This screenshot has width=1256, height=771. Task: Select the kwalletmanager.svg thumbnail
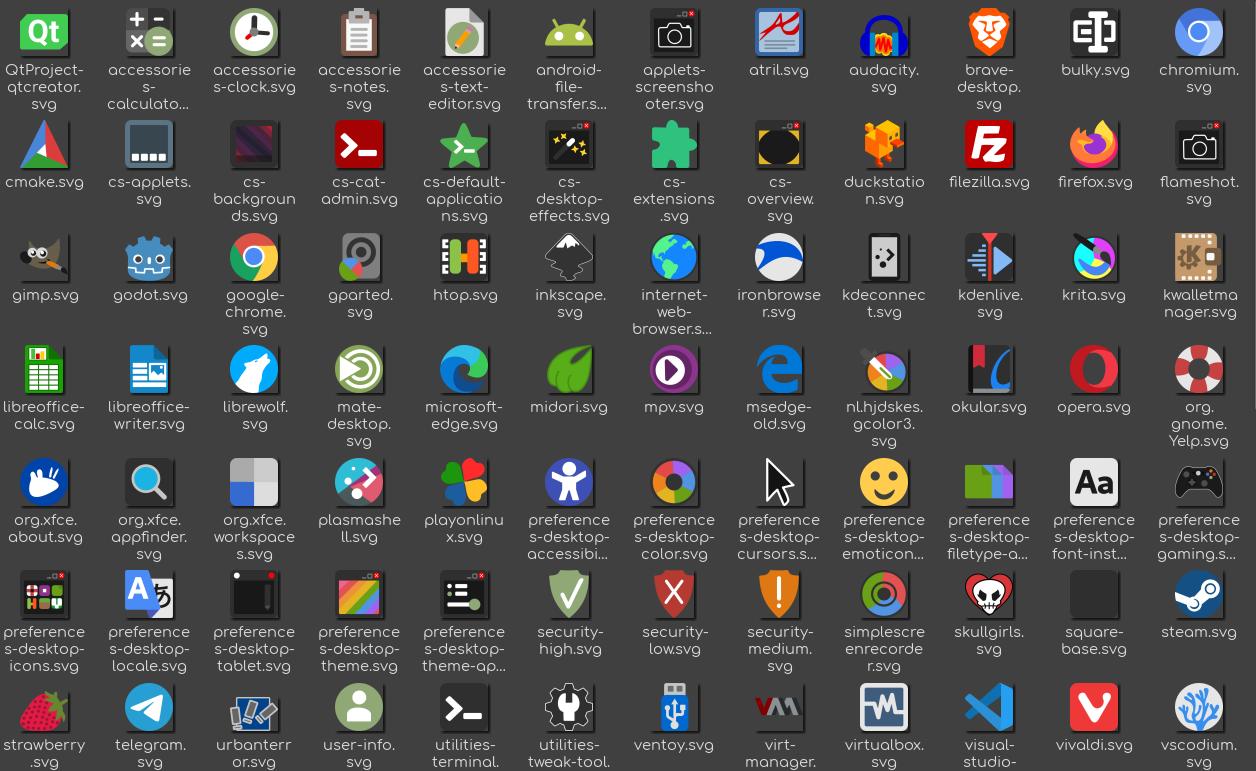tap(1199, 258)
